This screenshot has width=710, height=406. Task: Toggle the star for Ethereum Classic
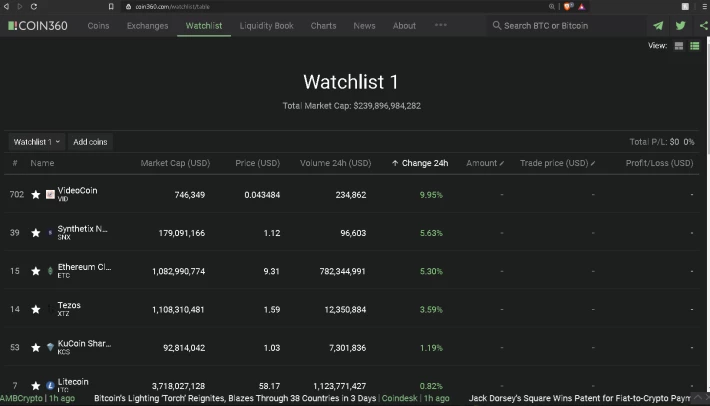coord(35,271)
